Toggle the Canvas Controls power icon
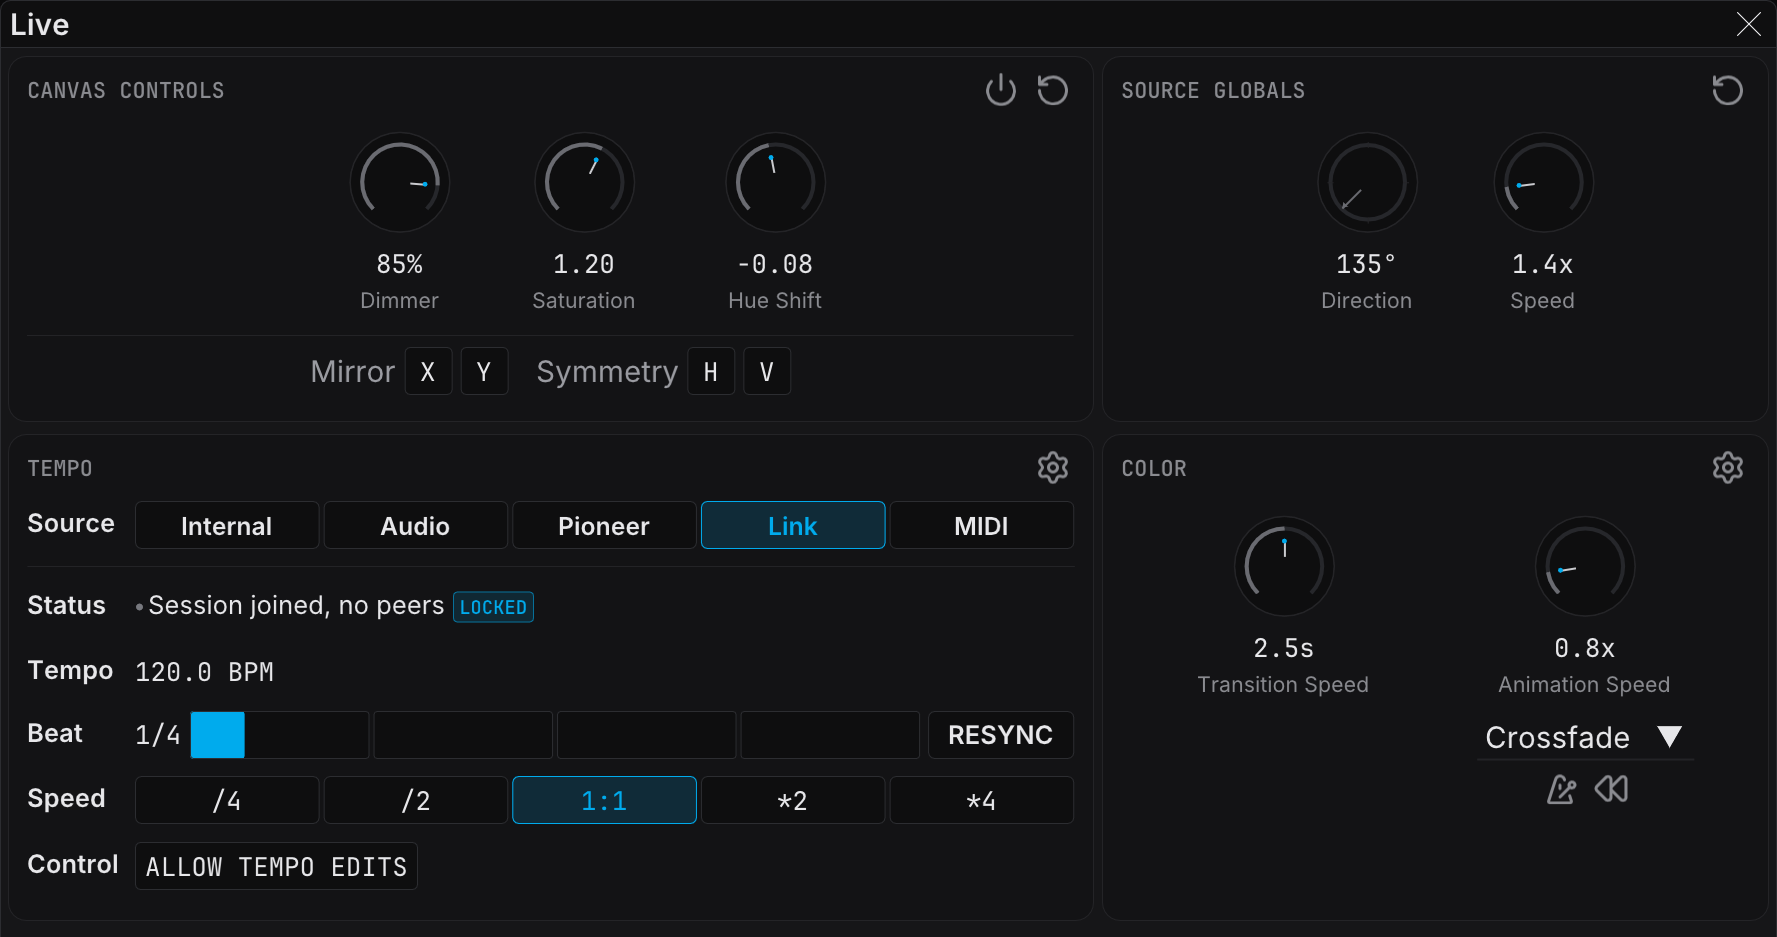The width and height of the screenshot is (1777, 937). [1000, 90]
